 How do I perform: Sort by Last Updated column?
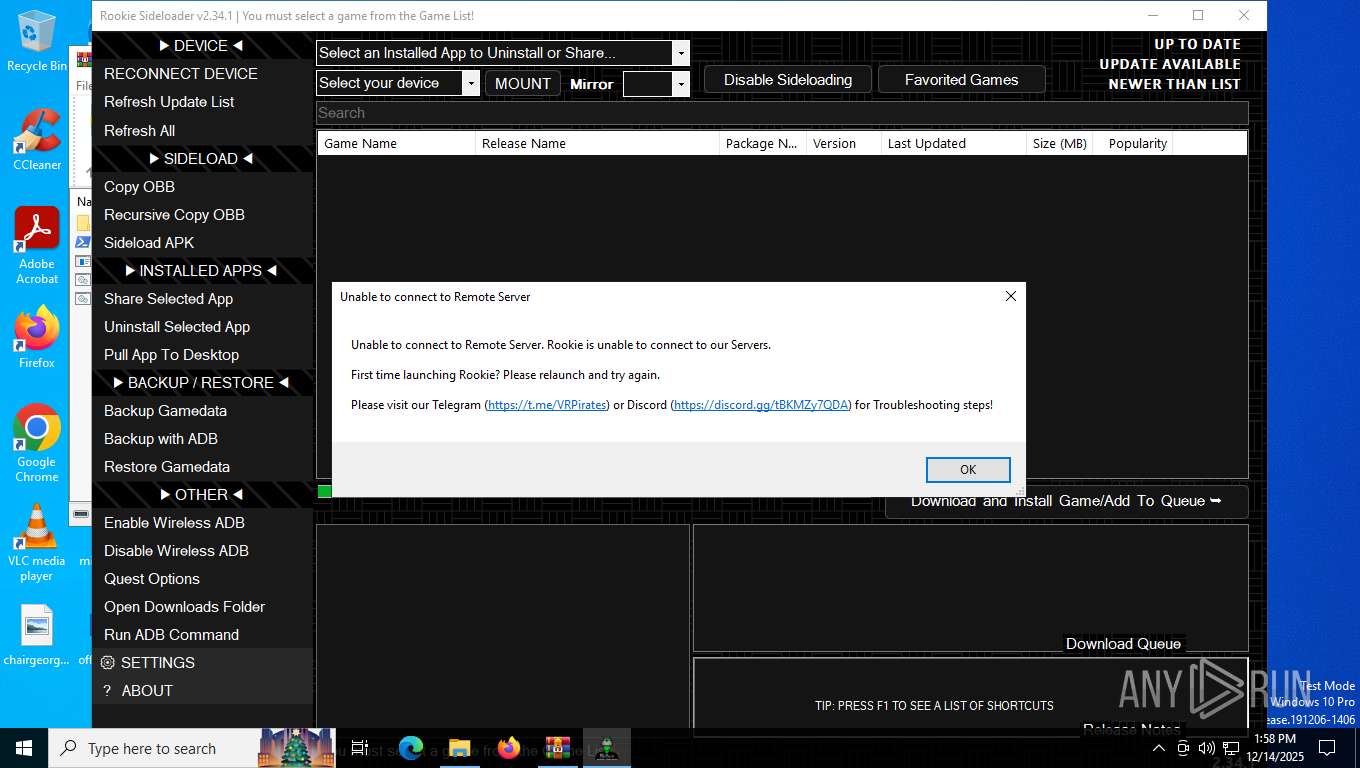tap(954, 143)
